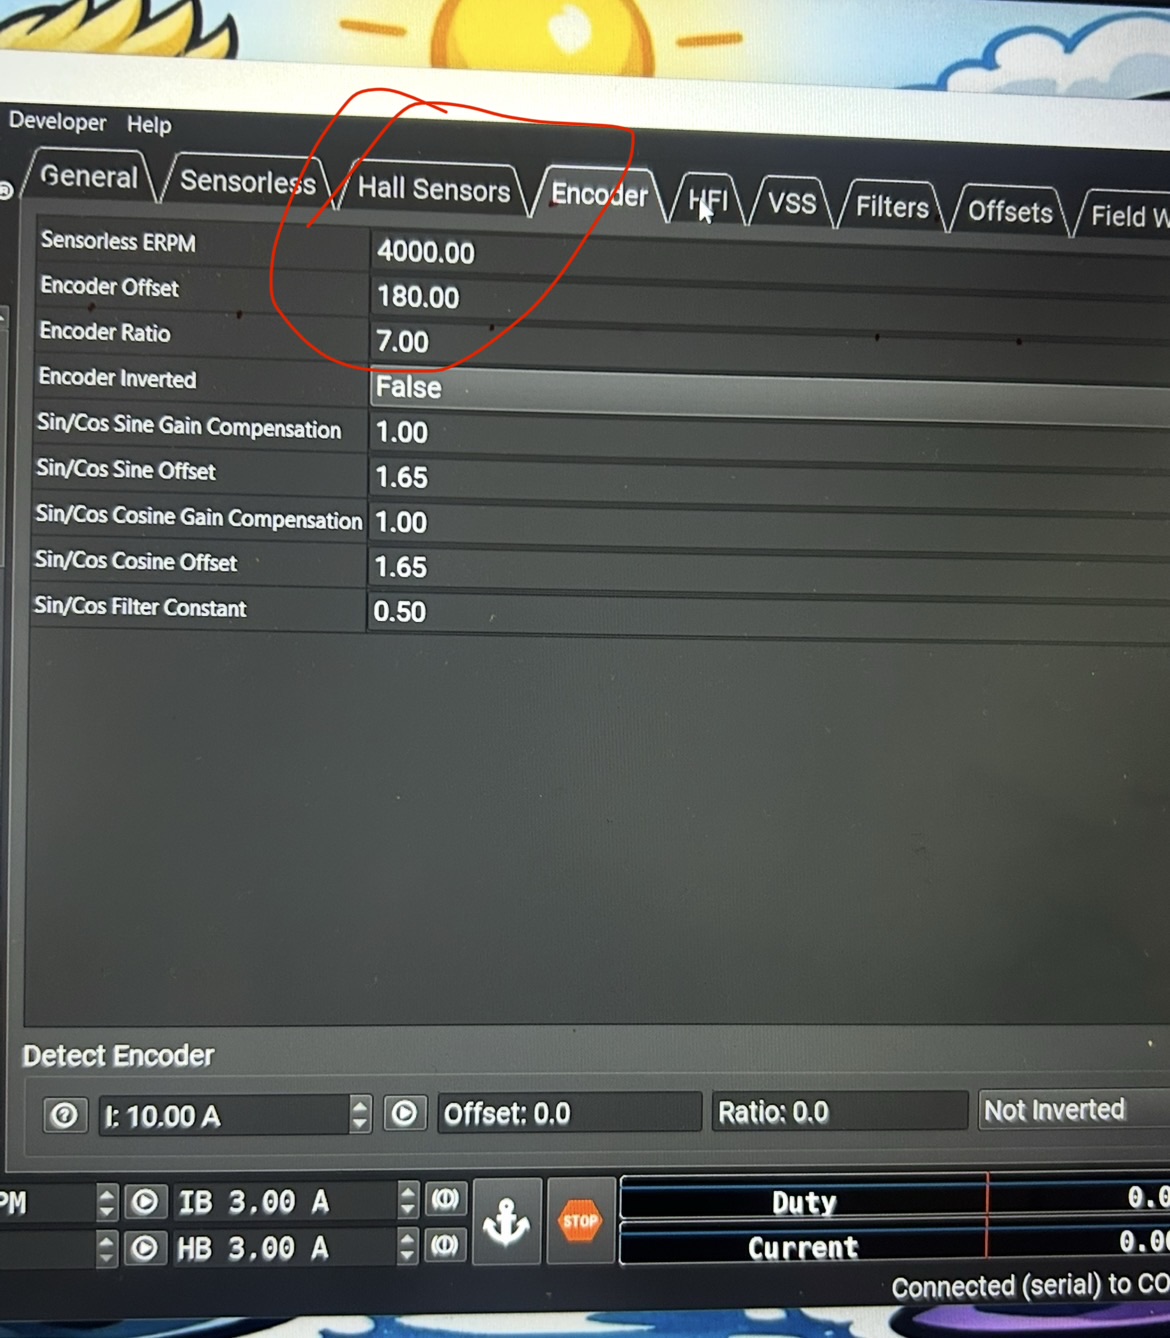Viewport: 1170px width, 1338px height.
Task: Start IB brake current with its play button
Action: (x=145, y=1202)
